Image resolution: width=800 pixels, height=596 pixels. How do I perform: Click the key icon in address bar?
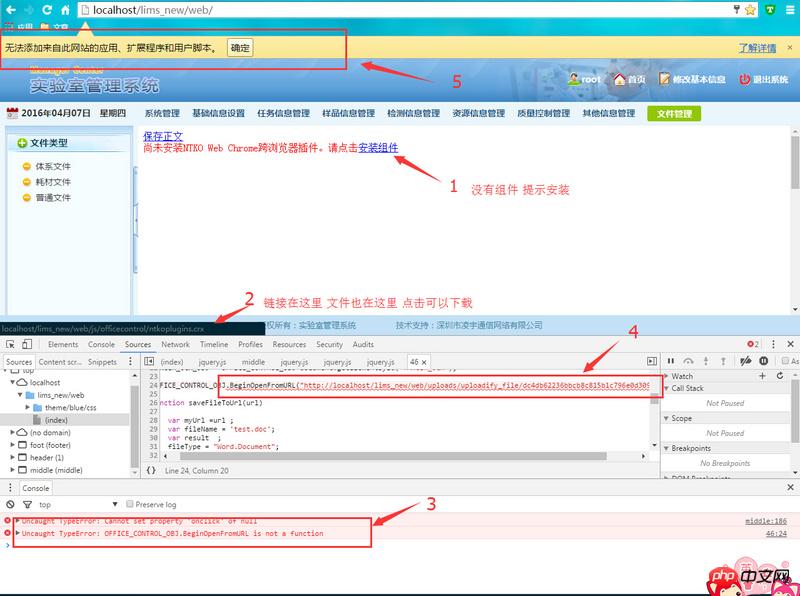pos(737,9)
